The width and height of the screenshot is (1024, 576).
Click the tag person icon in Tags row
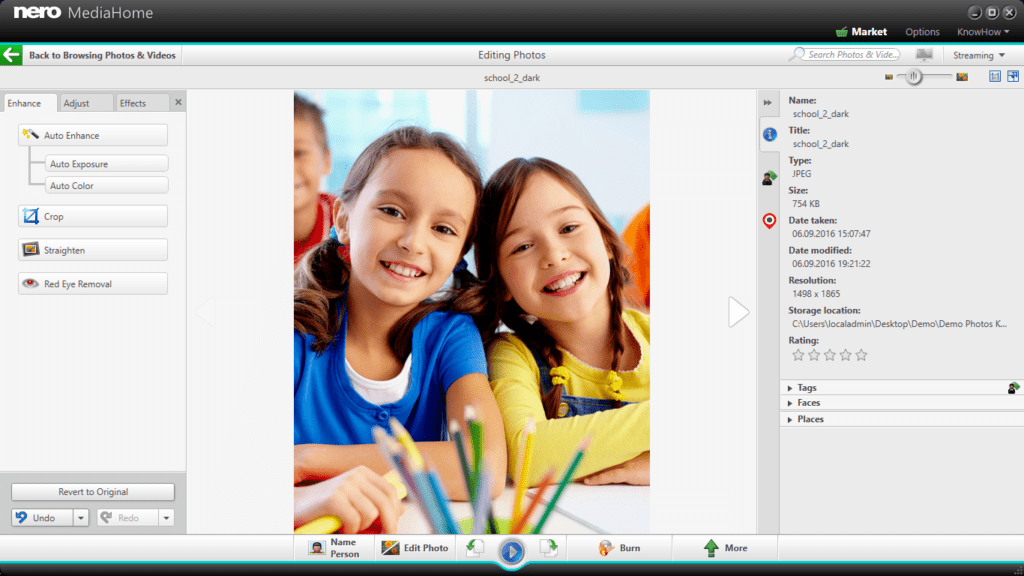point(1013,388)
